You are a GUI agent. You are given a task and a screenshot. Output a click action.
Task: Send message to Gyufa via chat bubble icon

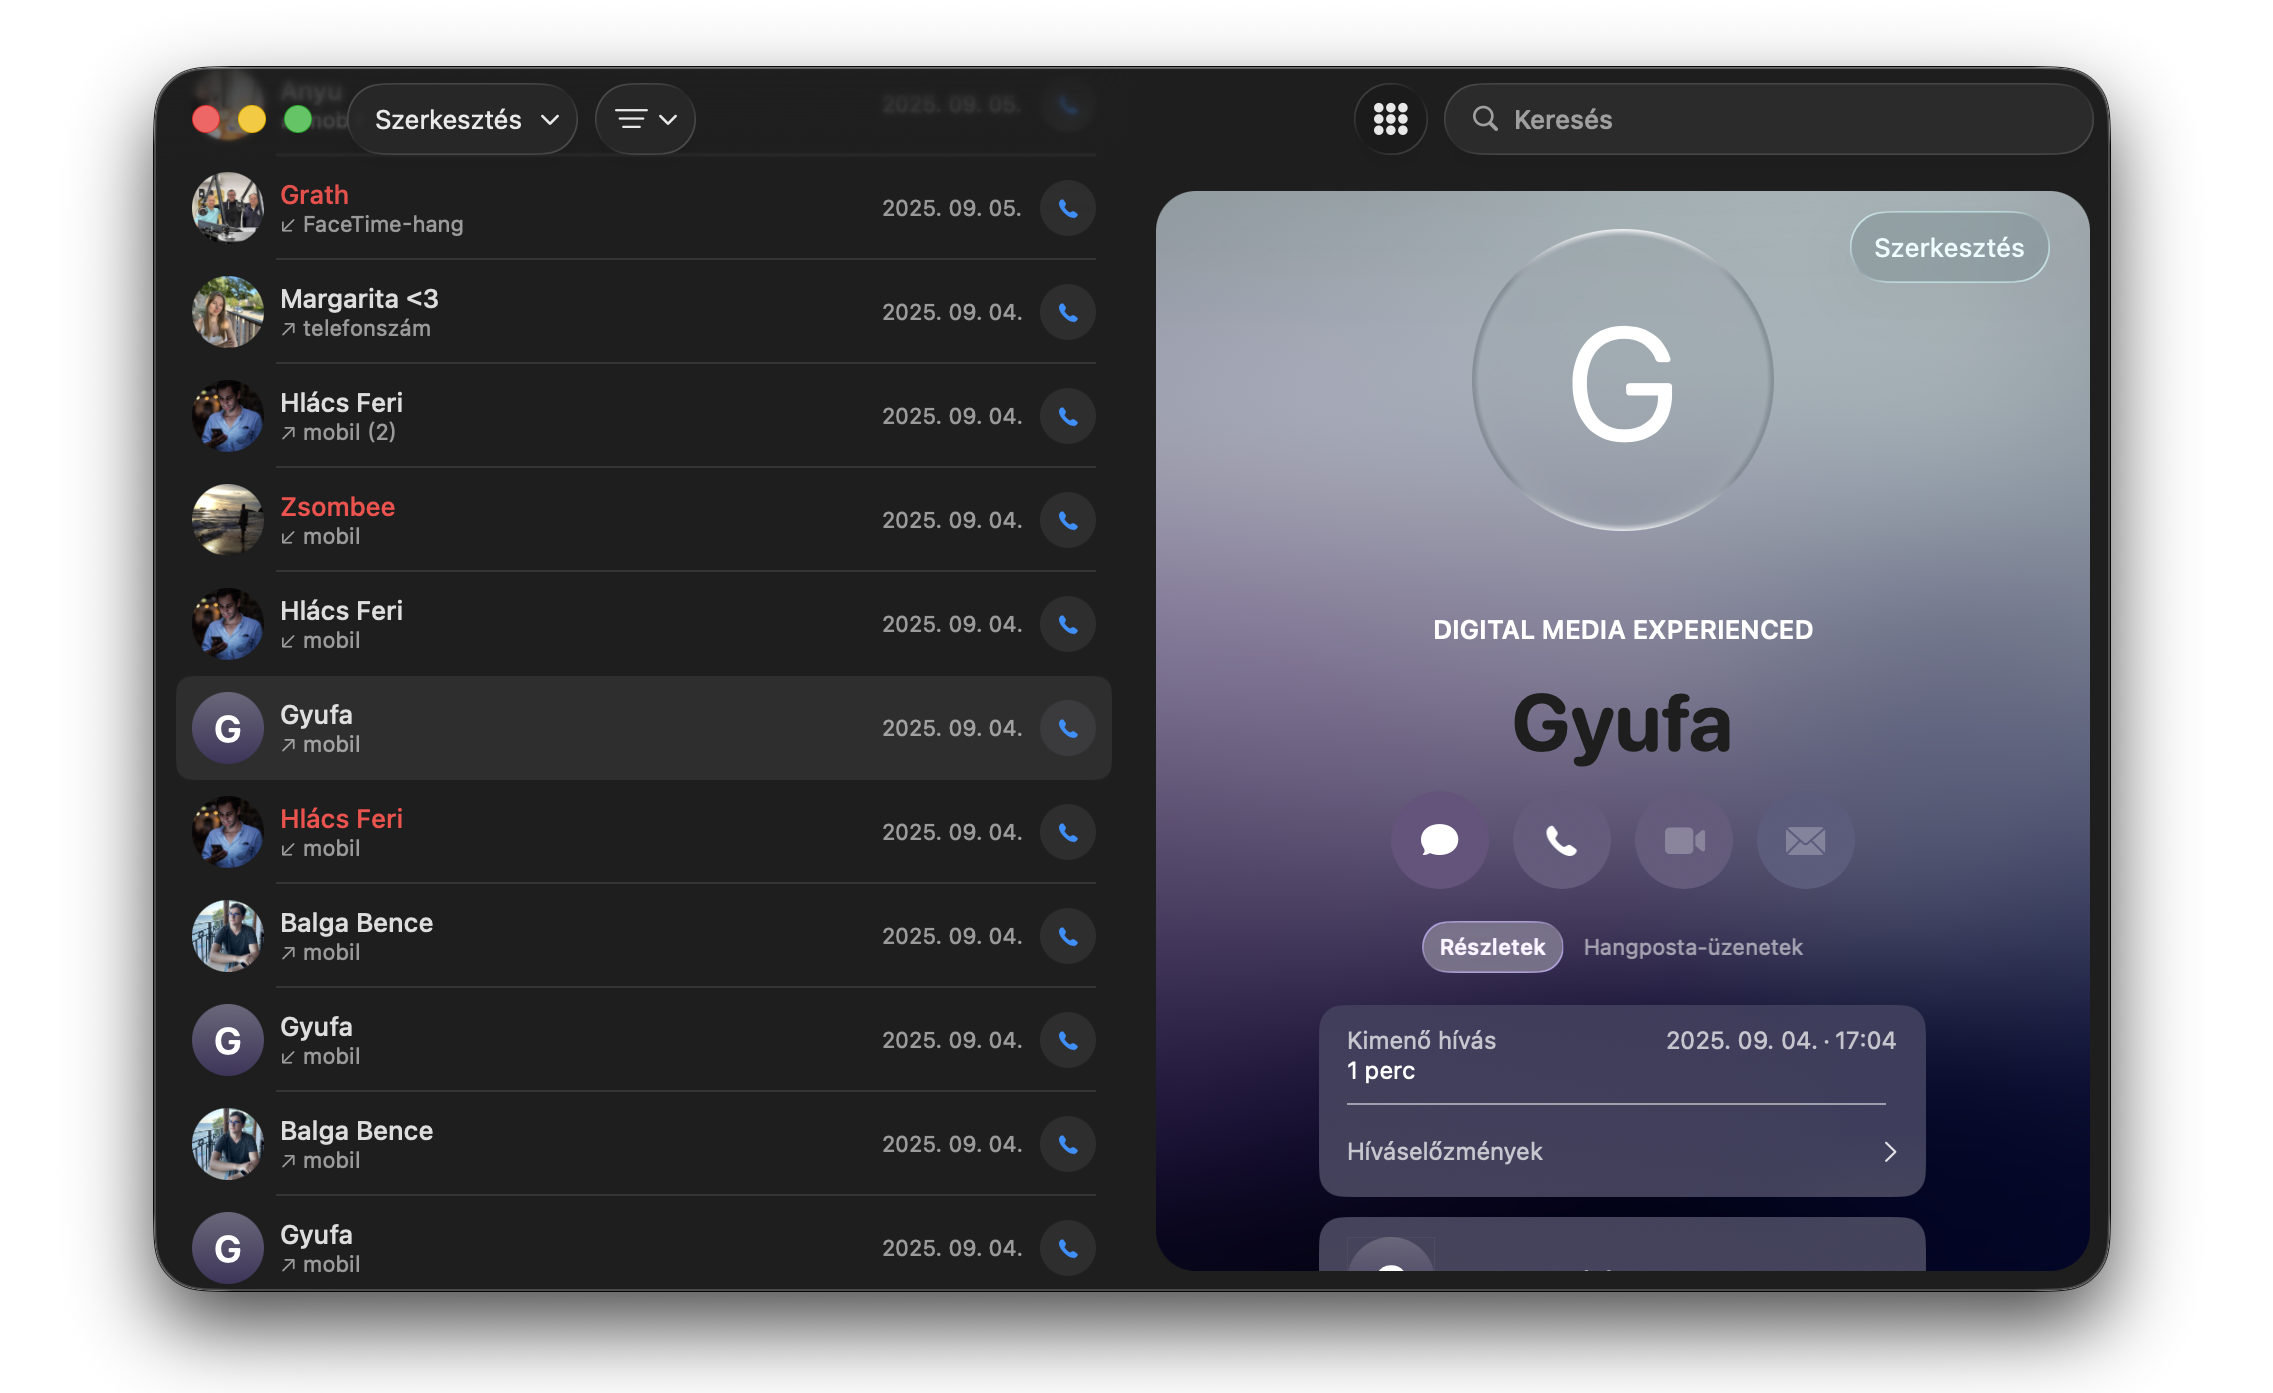tap(1438, 840)
